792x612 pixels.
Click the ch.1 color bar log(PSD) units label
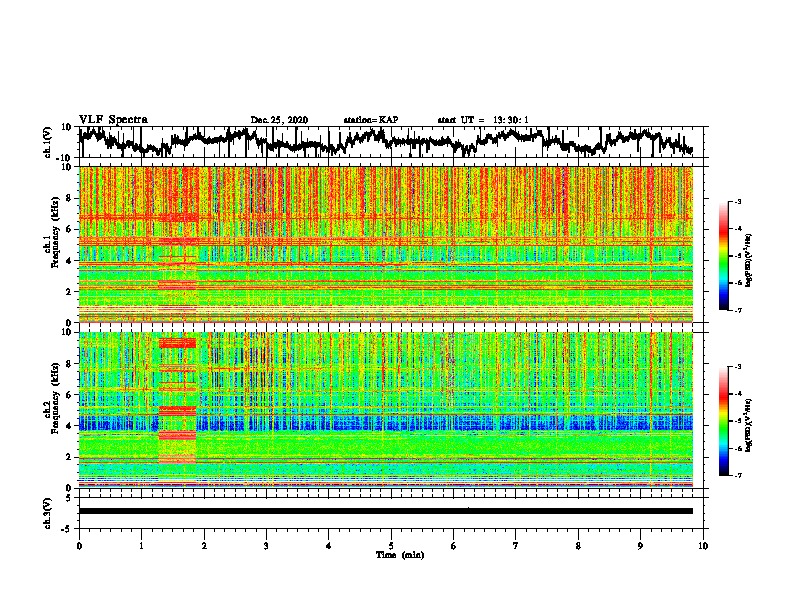pos(749,260)
